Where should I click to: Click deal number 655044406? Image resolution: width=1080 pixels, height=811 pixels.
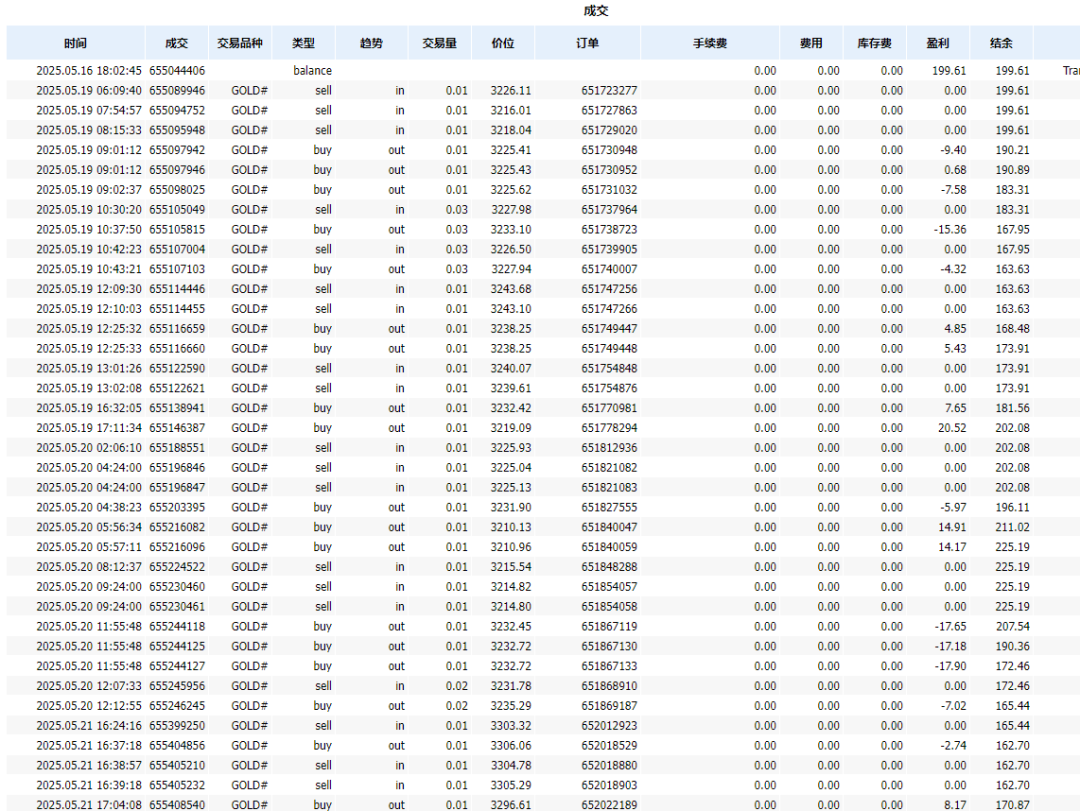click(177, 70)
